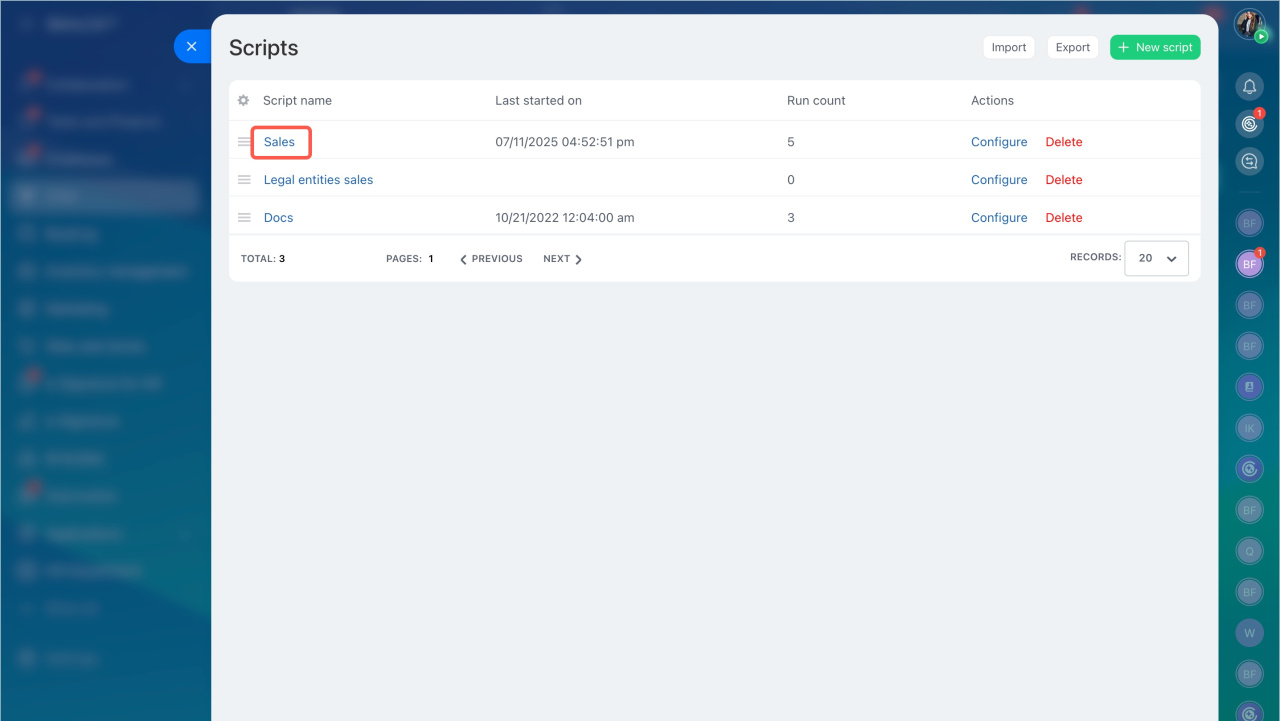Screen dimensions: 1280x721
Task: Click the drag handle beside Sales
Action: [244, 142]
